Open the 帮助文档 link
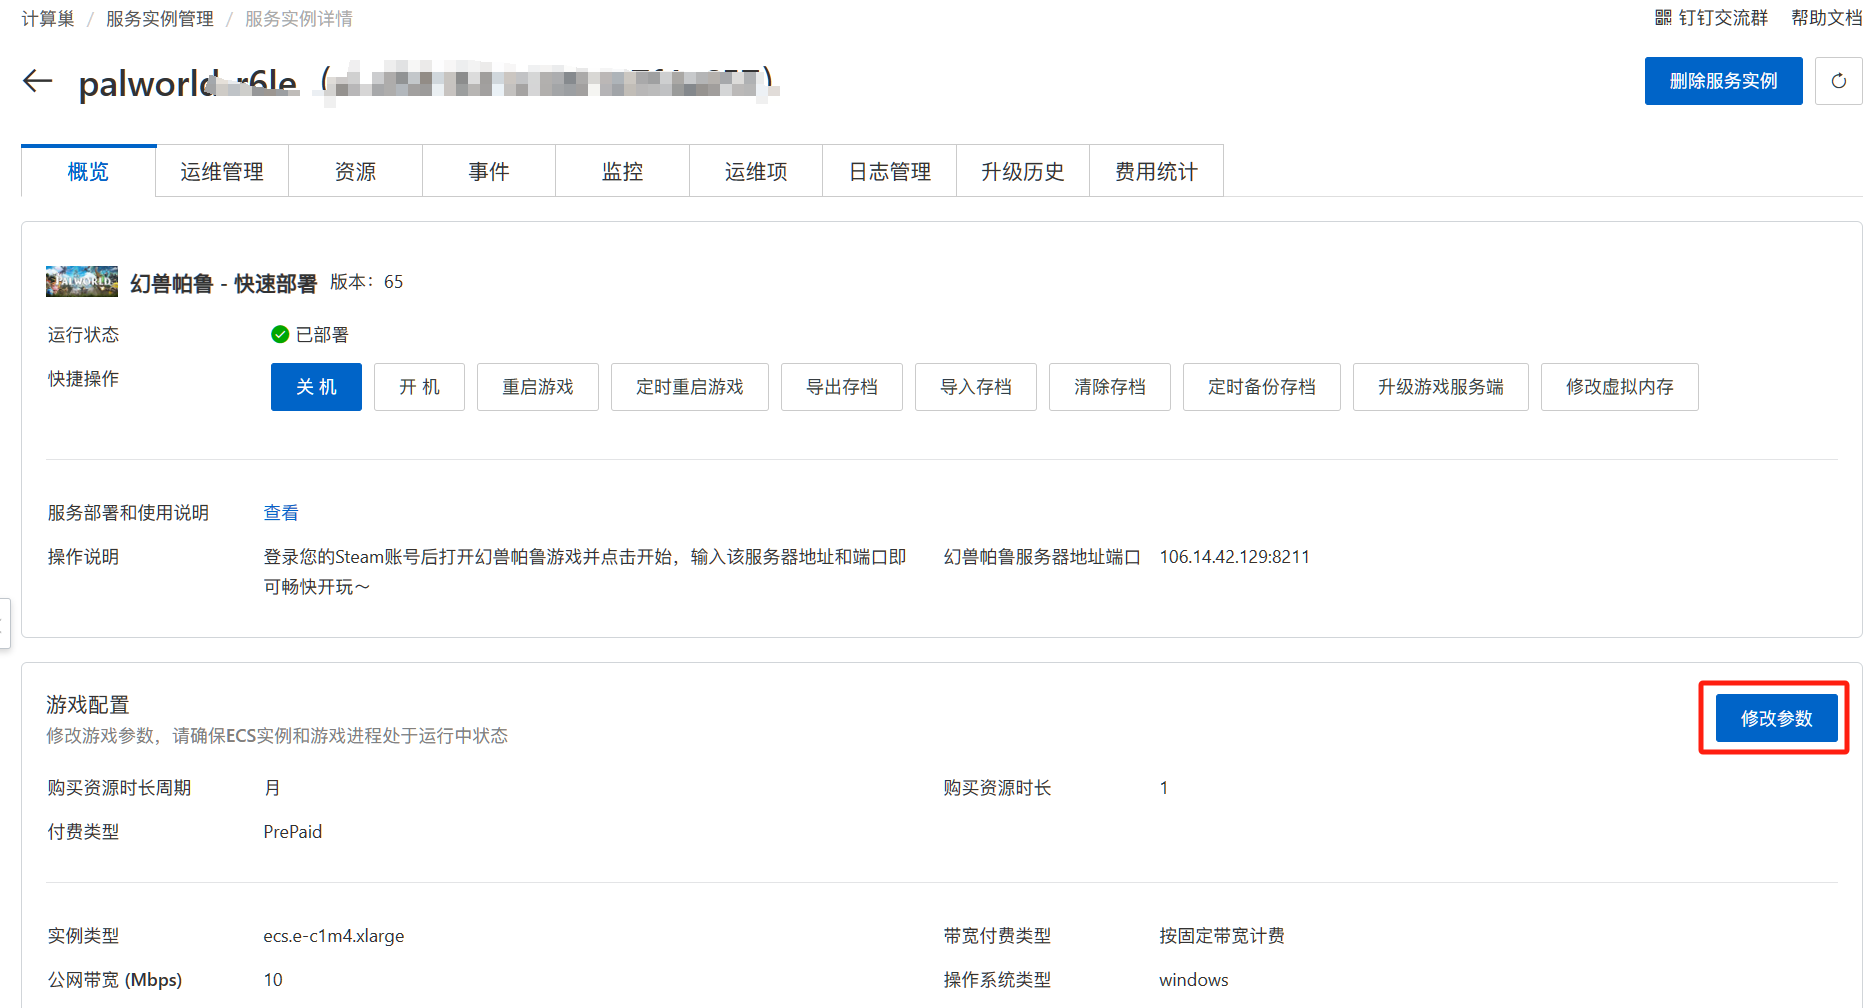The height and width of the screenshot is (1008, 1863). 1827,18
